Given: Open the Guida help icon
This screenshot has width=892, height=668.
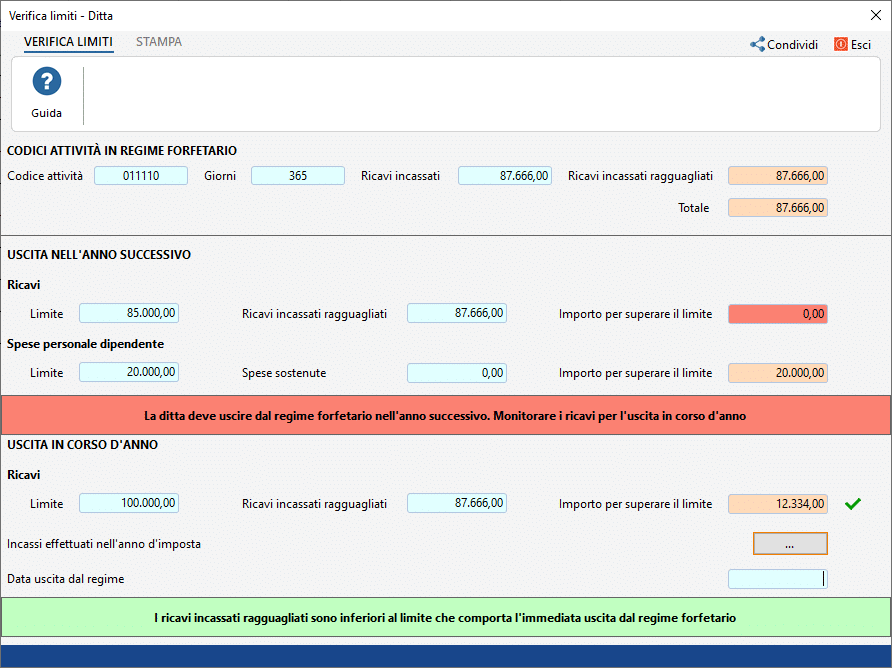Looking at the screenshot, I should (47, 81).
